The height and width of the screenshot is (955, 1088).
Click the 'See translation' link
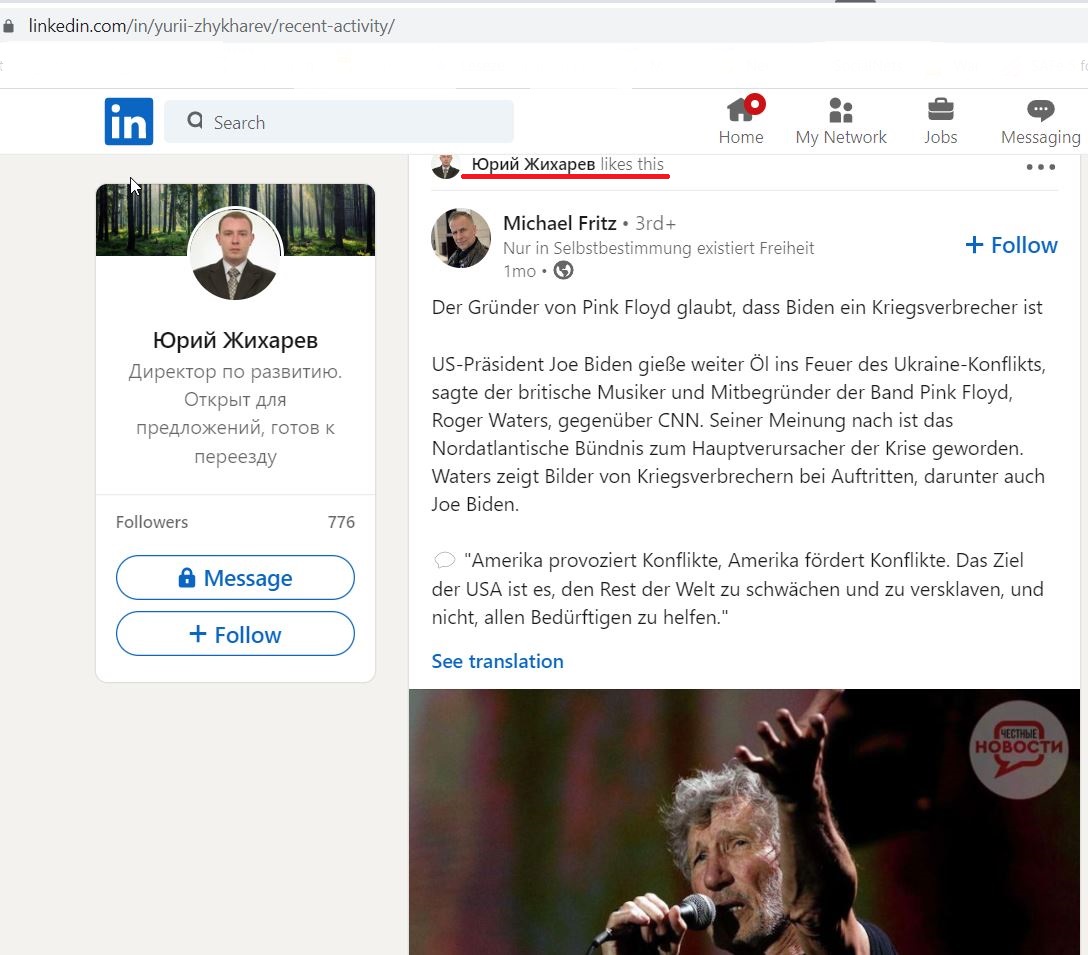click(x=498, y=661)
